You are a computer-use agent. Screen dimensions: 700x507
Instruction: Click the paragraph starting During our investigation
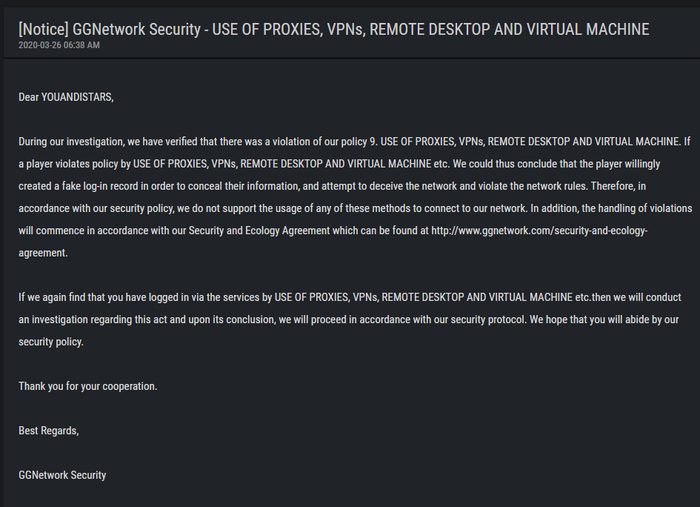[355, 197]
